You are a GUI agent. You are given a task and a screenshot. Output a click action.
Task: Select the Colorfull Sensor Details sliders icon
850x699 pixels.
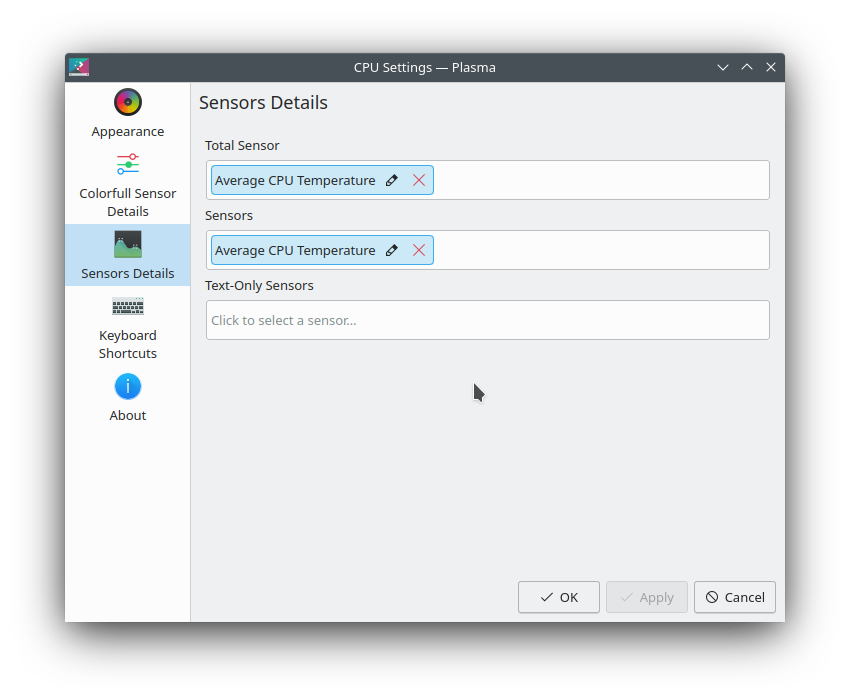pos(128,164)
